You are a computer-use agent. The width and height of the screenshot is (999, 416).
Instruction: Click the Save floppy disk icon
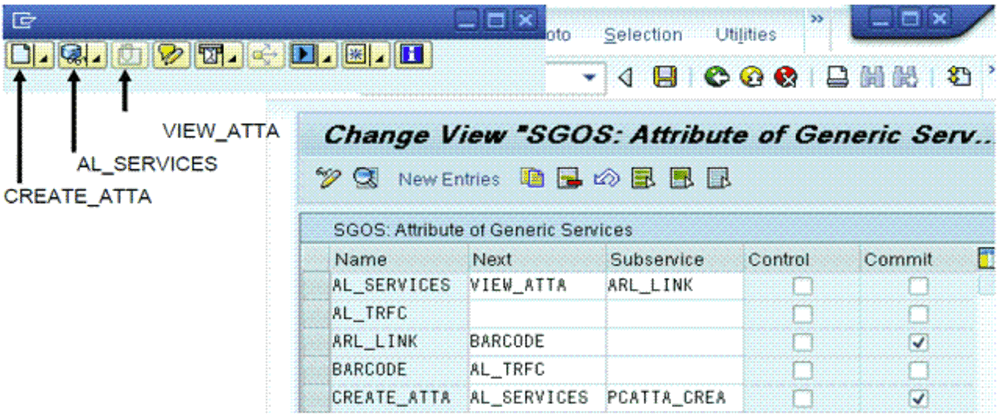[665, 78]
